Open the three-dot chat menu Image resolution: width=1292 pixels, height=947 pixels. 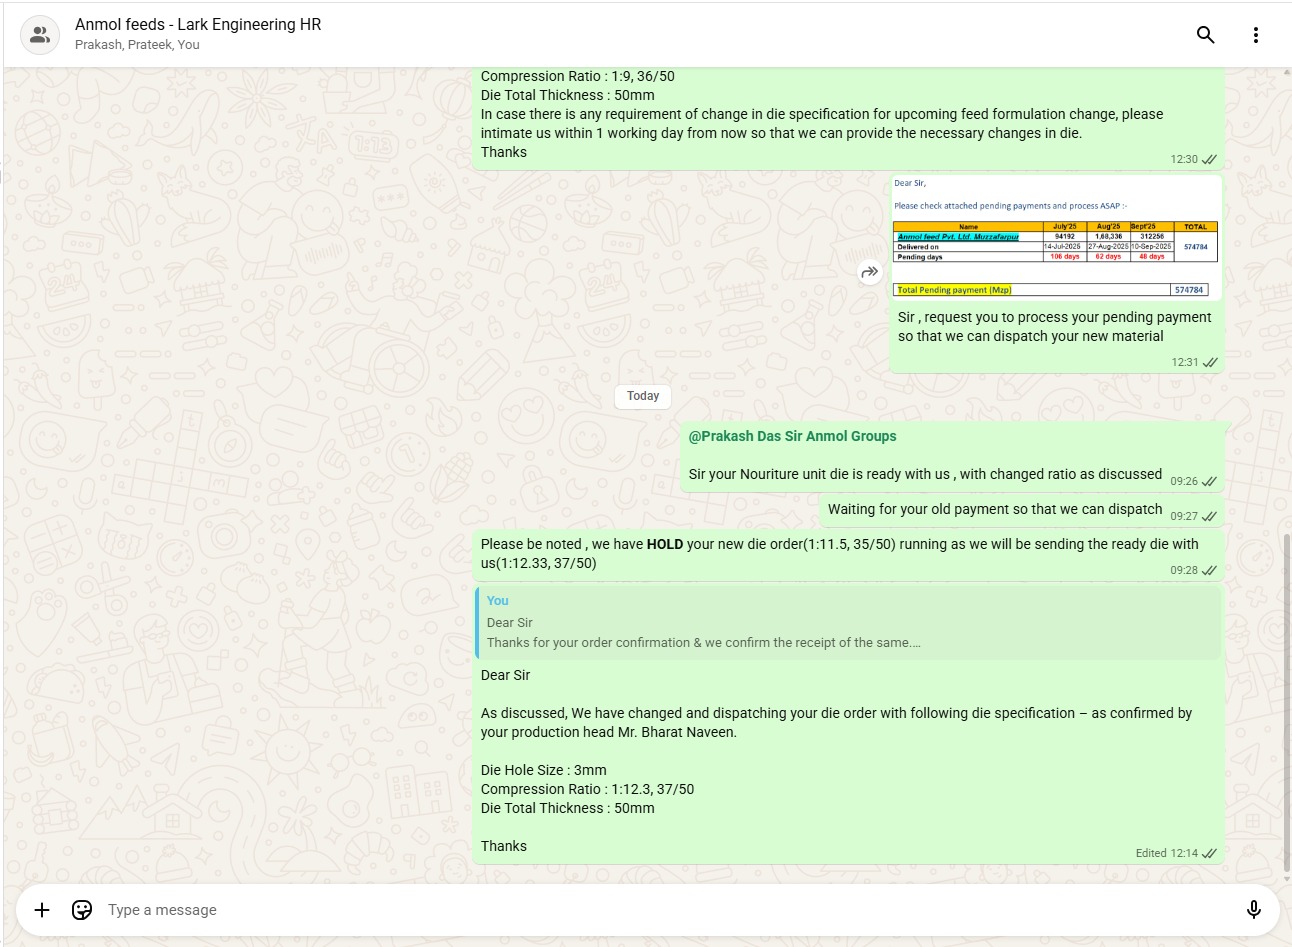[1255, 35]
